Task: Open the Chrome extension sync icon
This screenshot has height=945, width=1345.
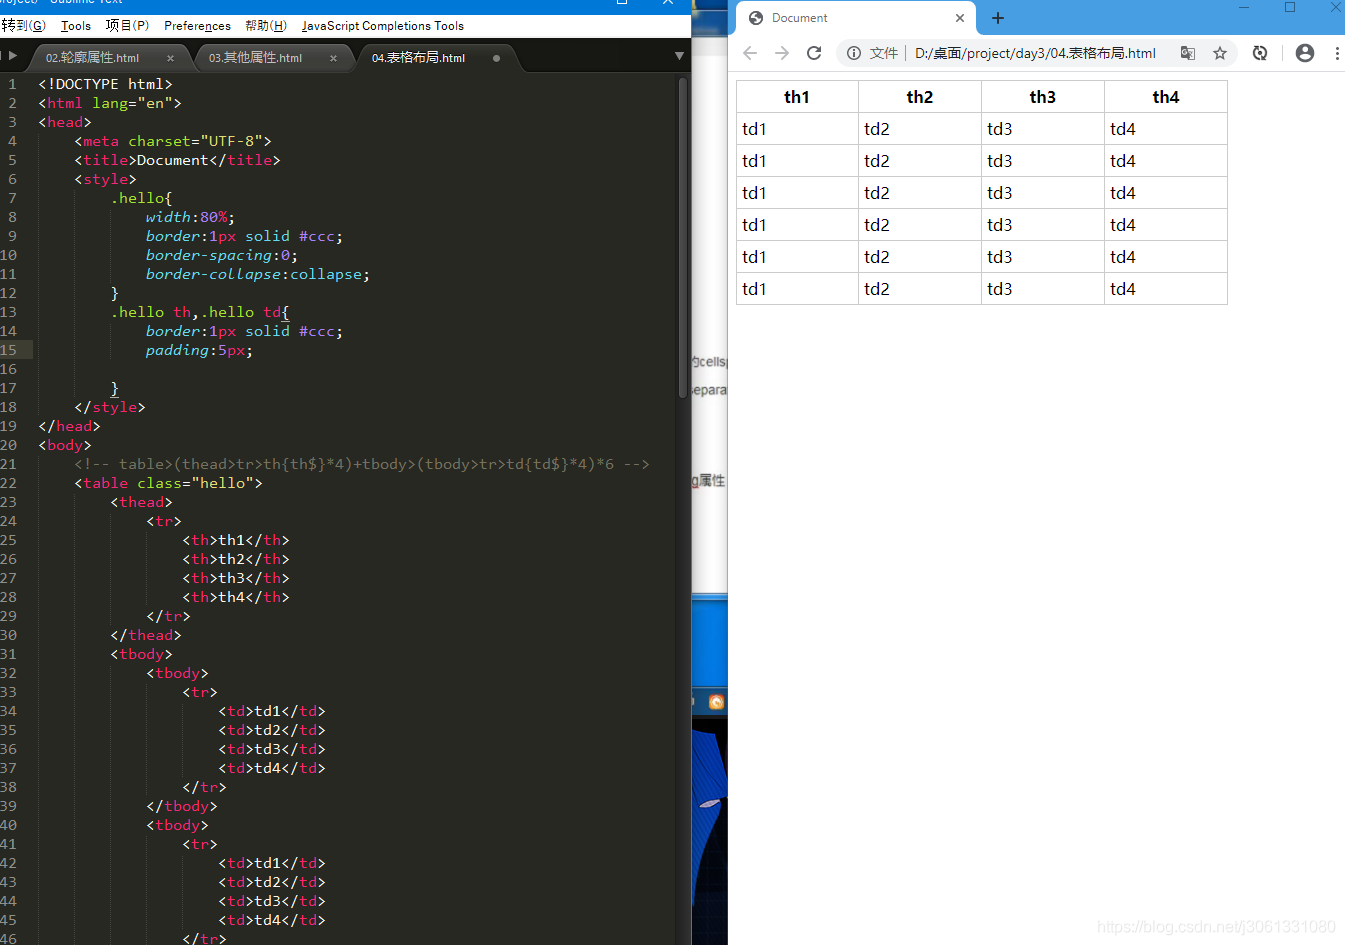Action: tap(1260, 53)
